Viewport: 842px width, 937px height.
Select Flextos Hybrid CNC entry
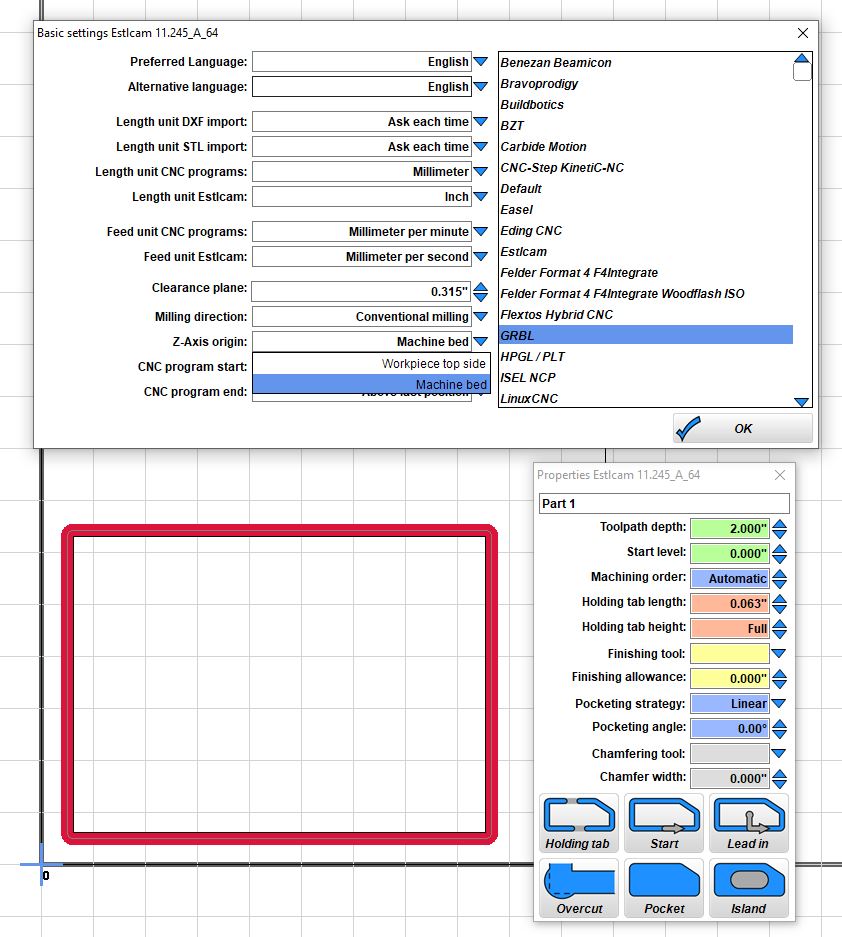(x=646, y=314)
